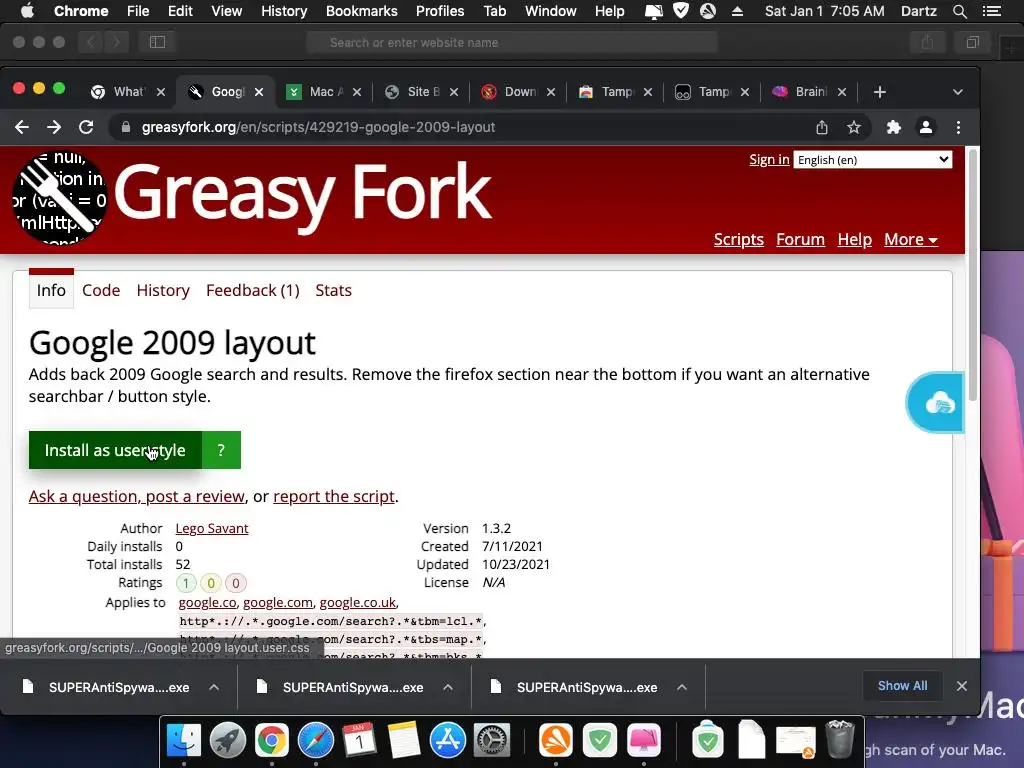
Task: Toggle Safari sidebar button in the background window
Action: (157, 42)
